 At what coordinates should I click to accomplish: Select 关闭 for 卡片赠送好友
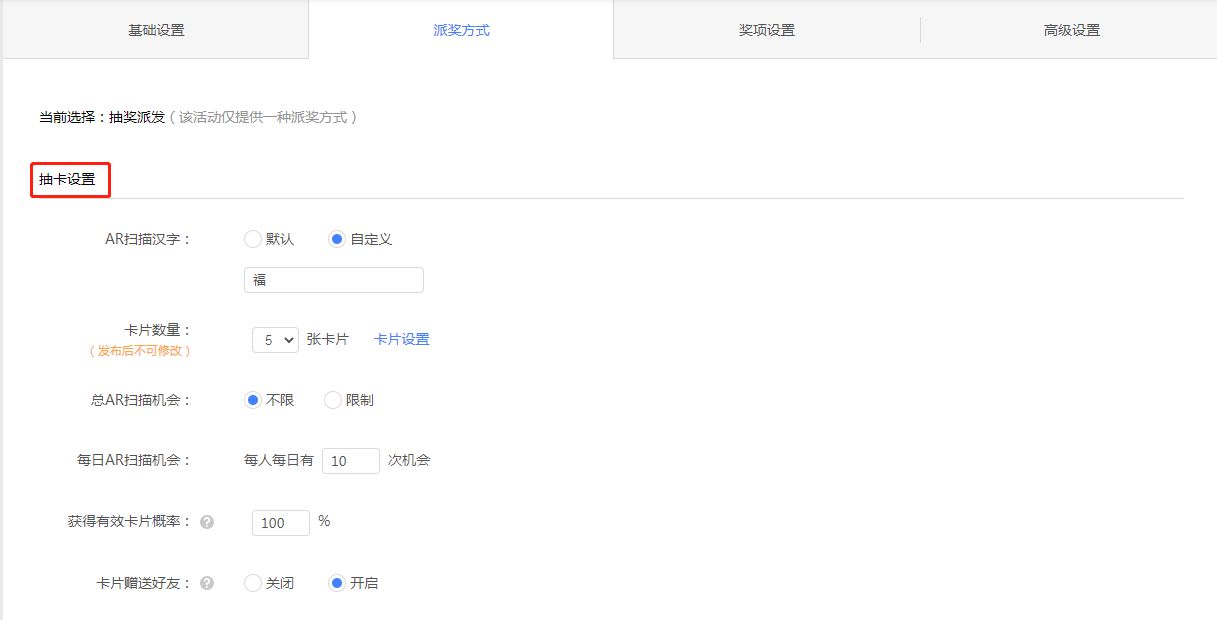click(253, 583)
